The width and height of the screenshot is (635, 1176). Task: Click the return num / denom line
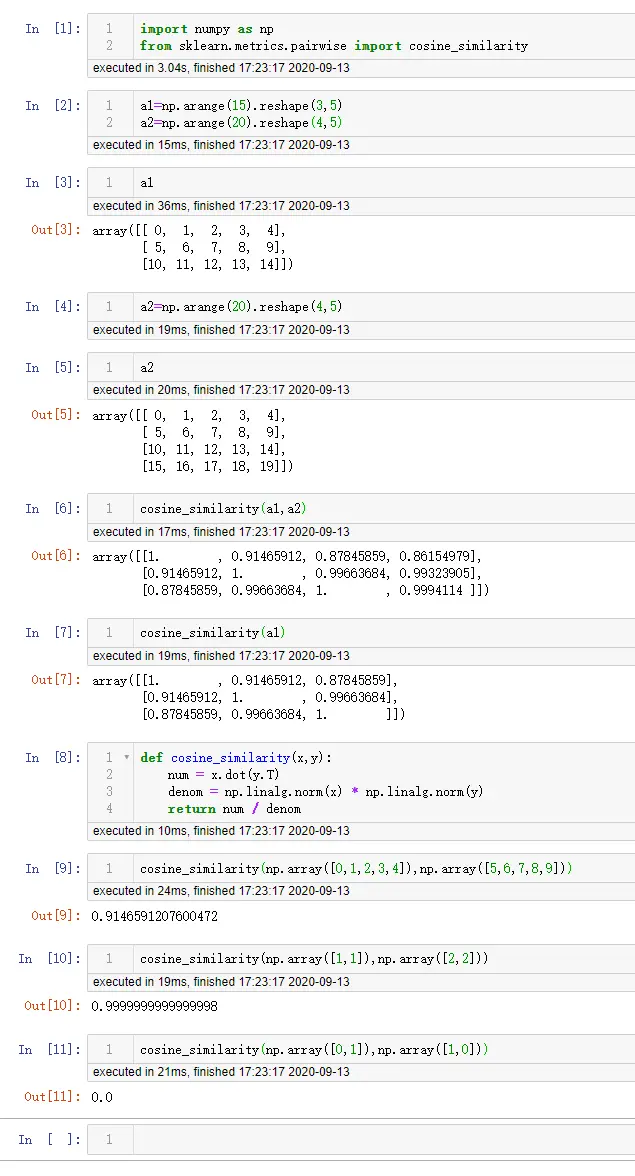coord(234,809)
